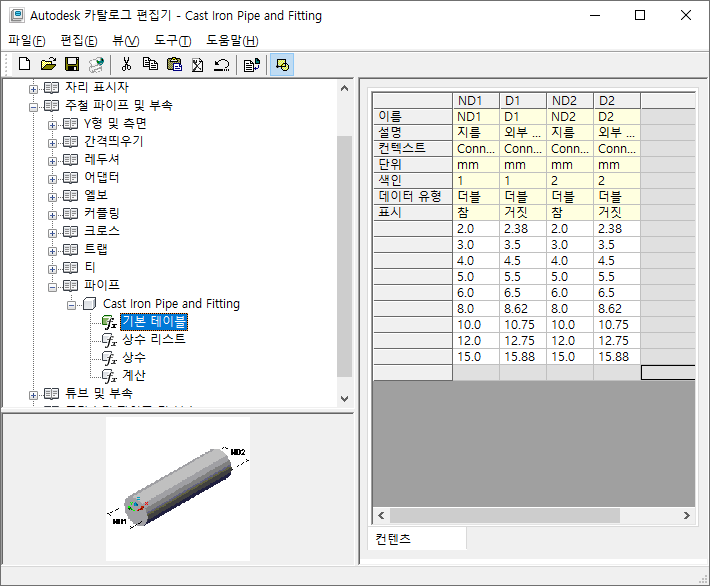Click the part cube icon for Cast Iron Pipe
Screen dimensions: 710x586
(90, 304)
